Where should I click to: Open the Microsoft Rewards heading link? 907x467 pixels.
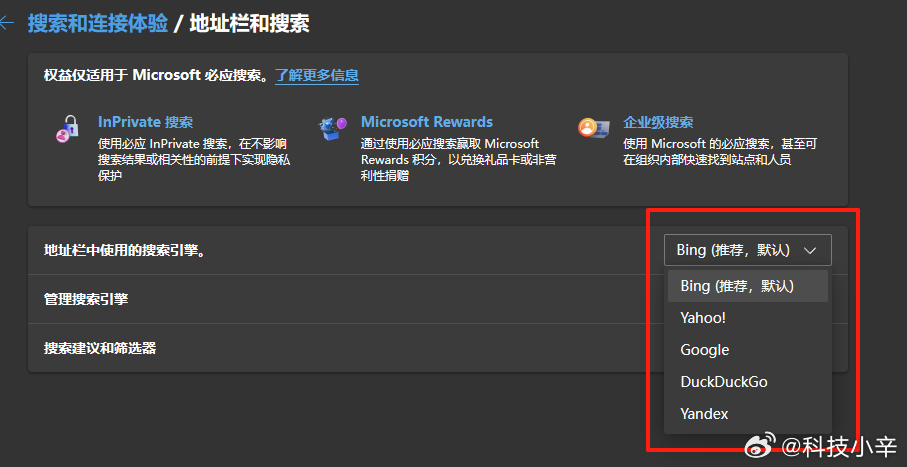(x=427, y=122)
